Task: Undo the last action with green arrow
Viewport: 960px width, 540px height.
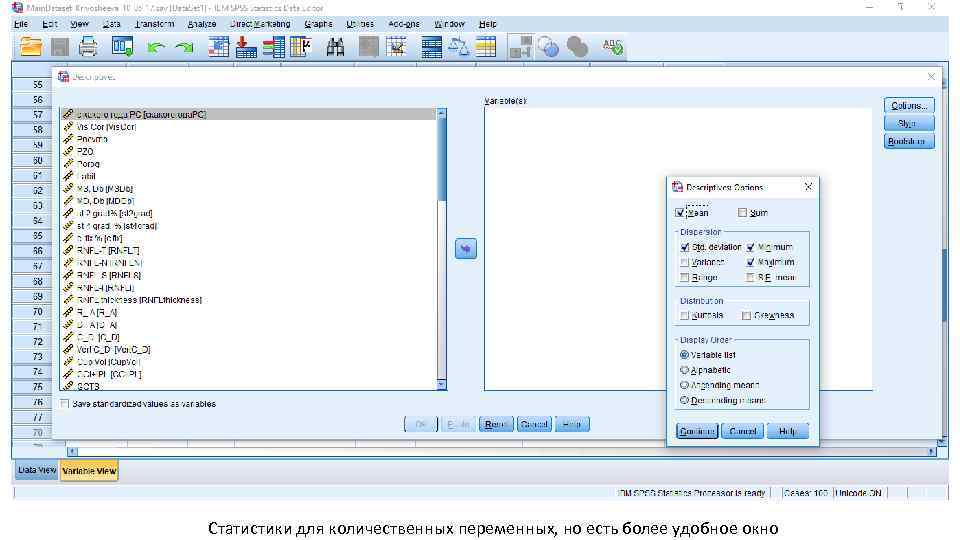Action: coord(156,47)
